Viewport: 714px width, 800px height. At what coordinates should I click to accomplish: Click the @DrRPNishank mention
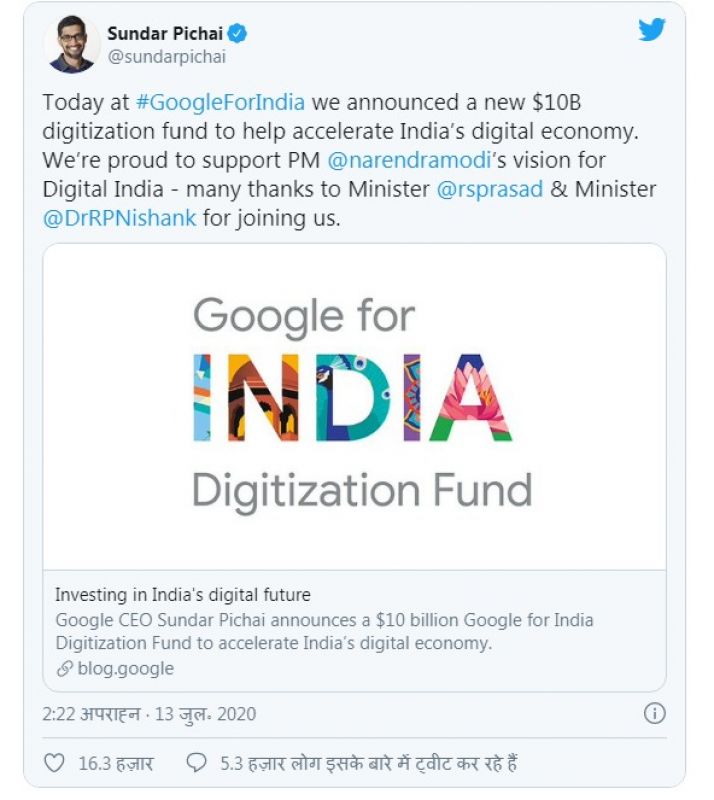120,218
